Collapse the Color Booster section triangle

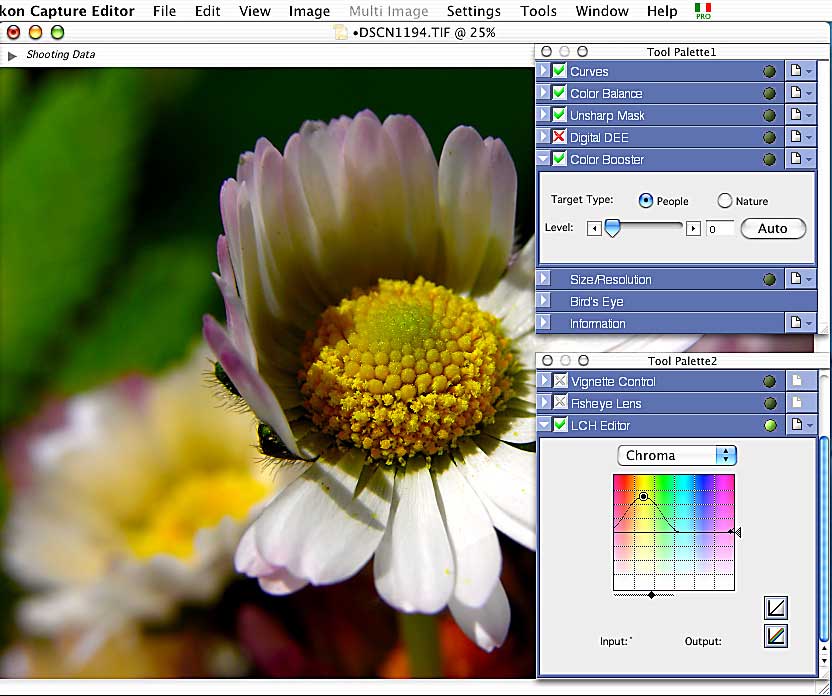(x=543, y=159)
